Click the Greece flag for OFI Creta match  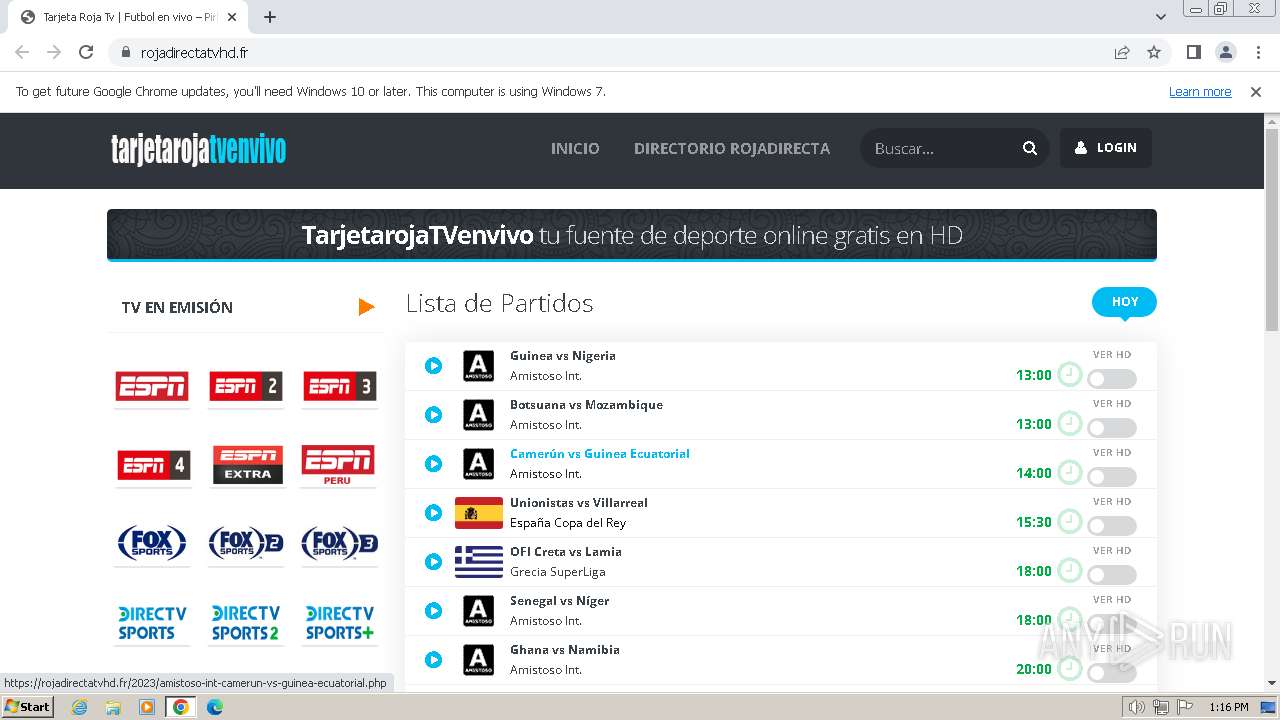click(479, 562)
